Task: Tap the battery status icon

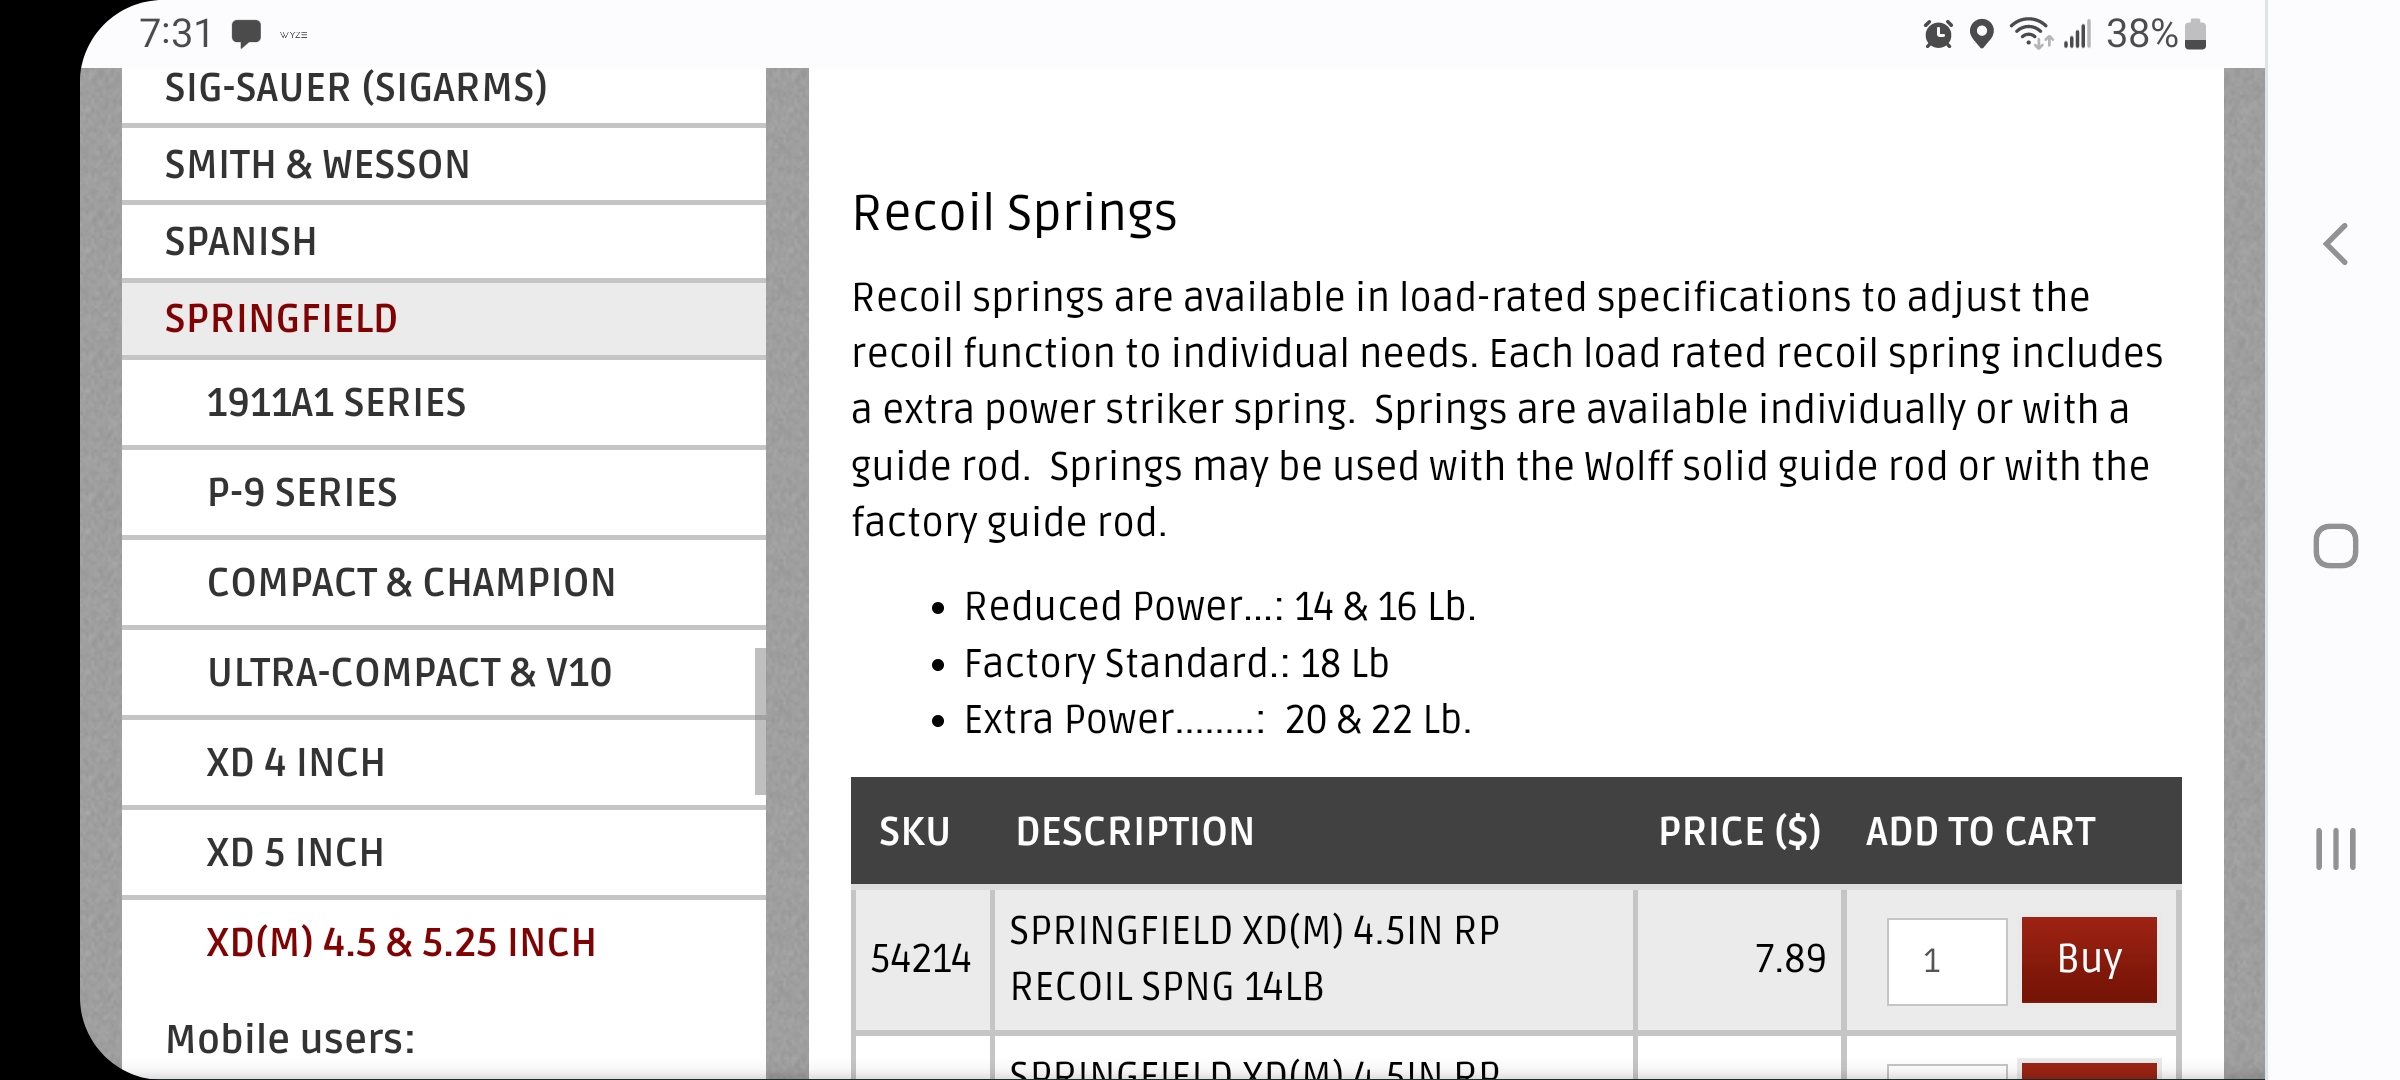Action: 2196,34
